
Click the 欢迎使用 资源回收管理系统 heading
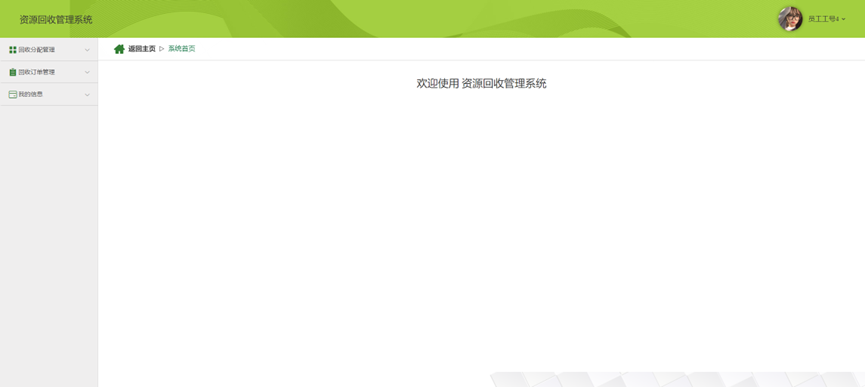(481, 84)
